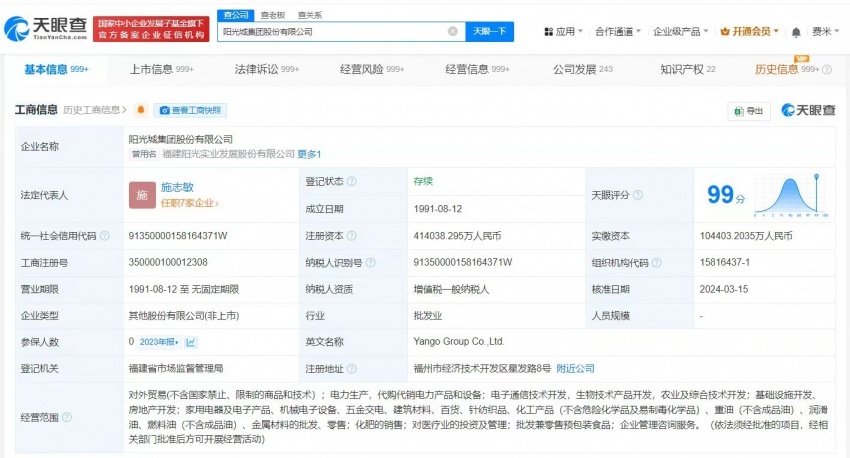Open the 法律诉讼 tab
Viewport: 850px width, 458px height.
267,69
